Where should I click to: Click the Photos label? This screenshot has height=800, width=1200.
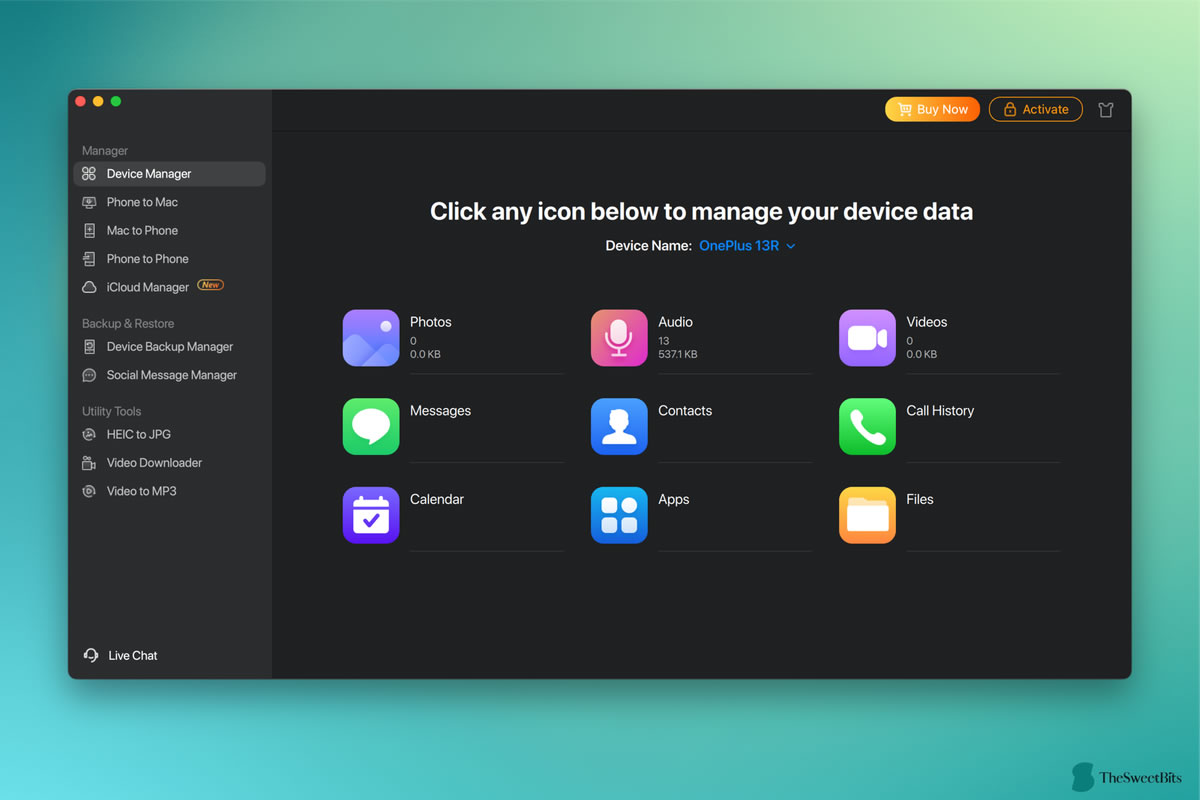coord(431,322)
